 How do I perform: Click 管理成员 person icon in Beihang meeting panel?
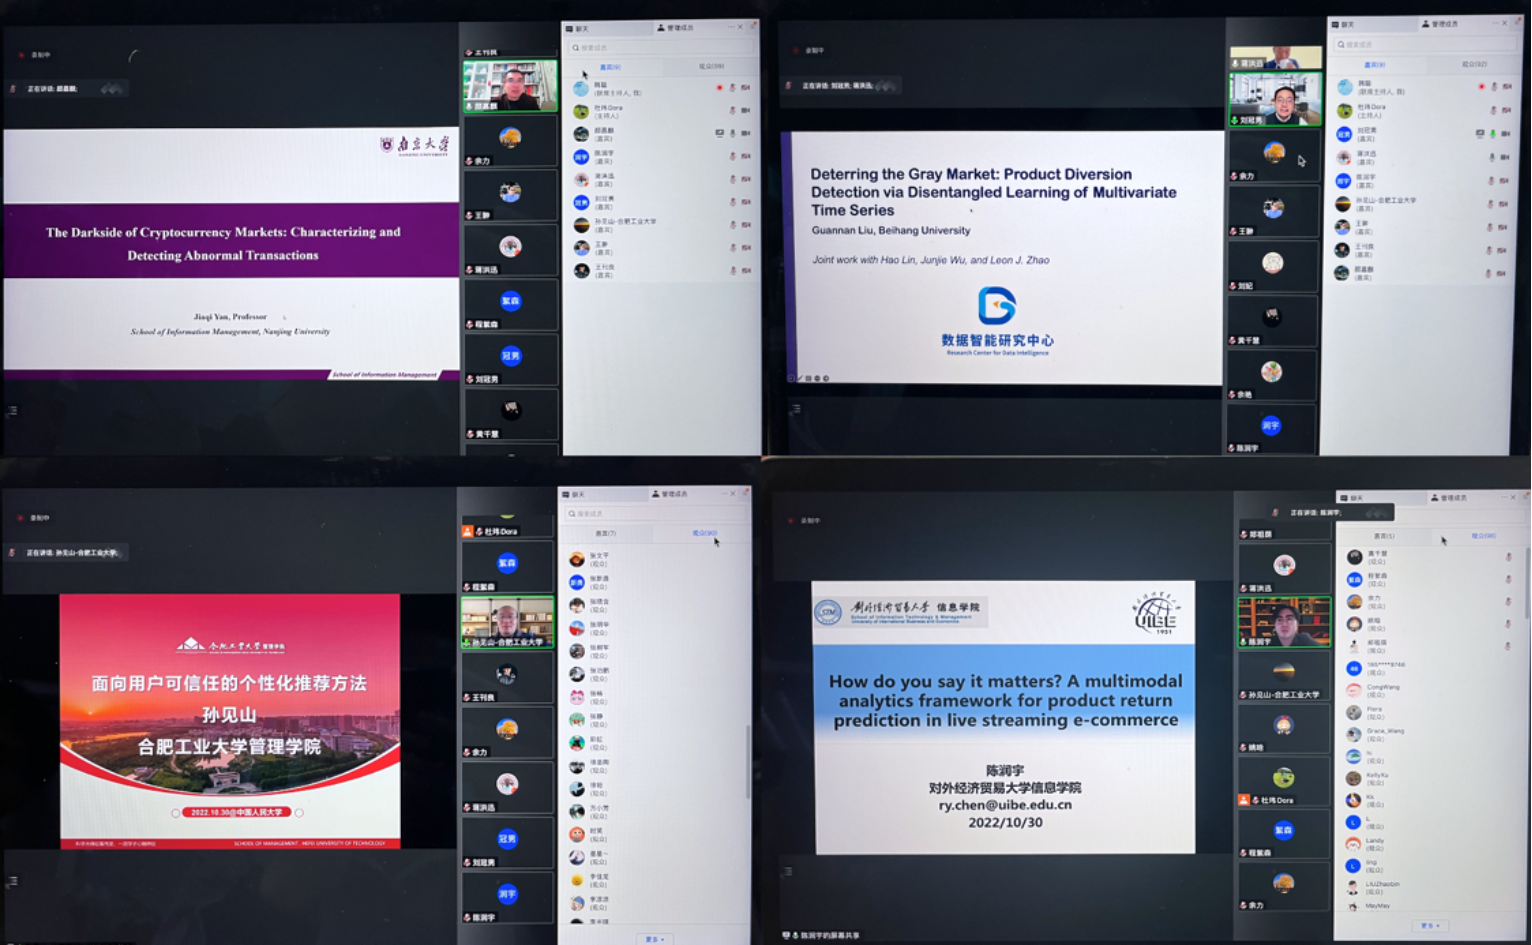tap(1425, 24)
